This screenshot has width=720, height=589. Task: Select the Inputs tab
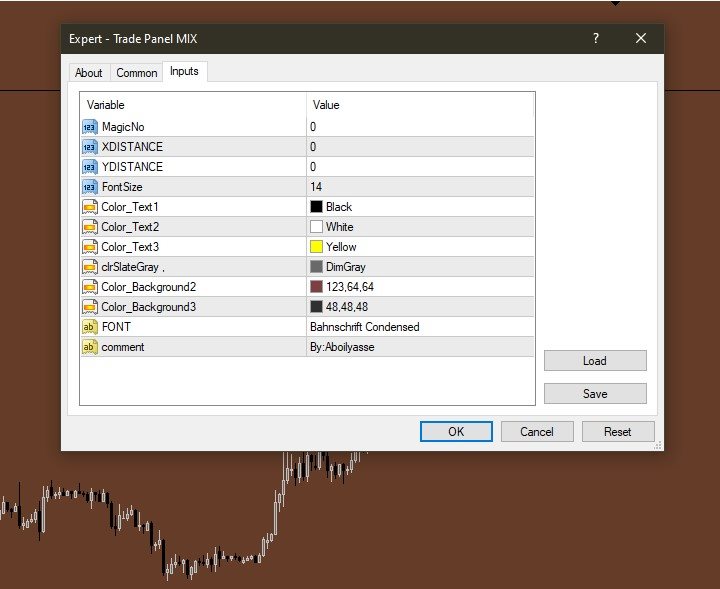point(184,71)
